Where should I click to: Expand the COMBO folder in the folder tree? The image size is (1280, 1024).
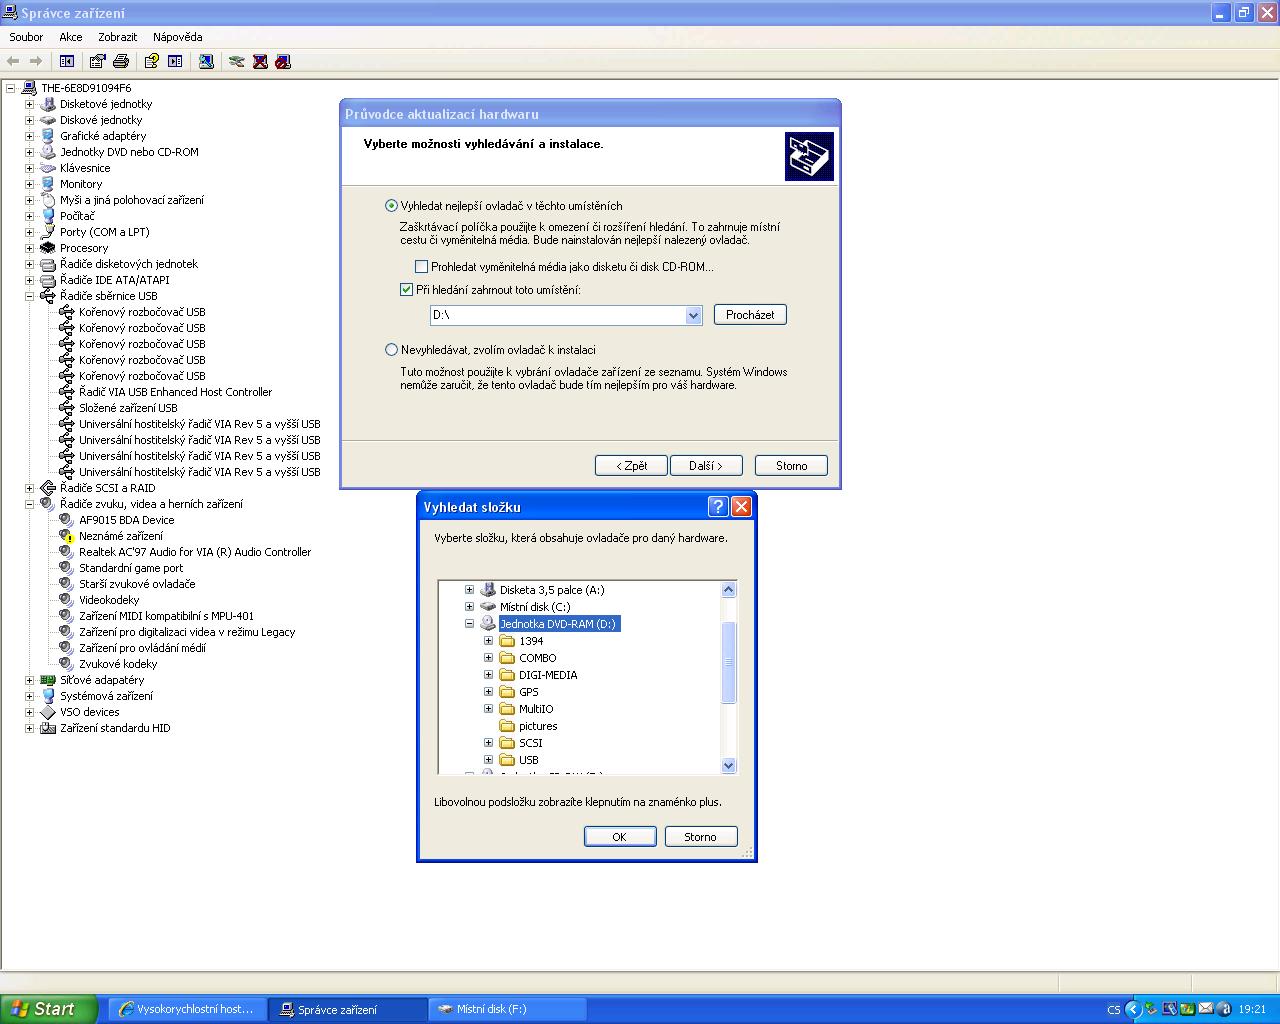488,658
